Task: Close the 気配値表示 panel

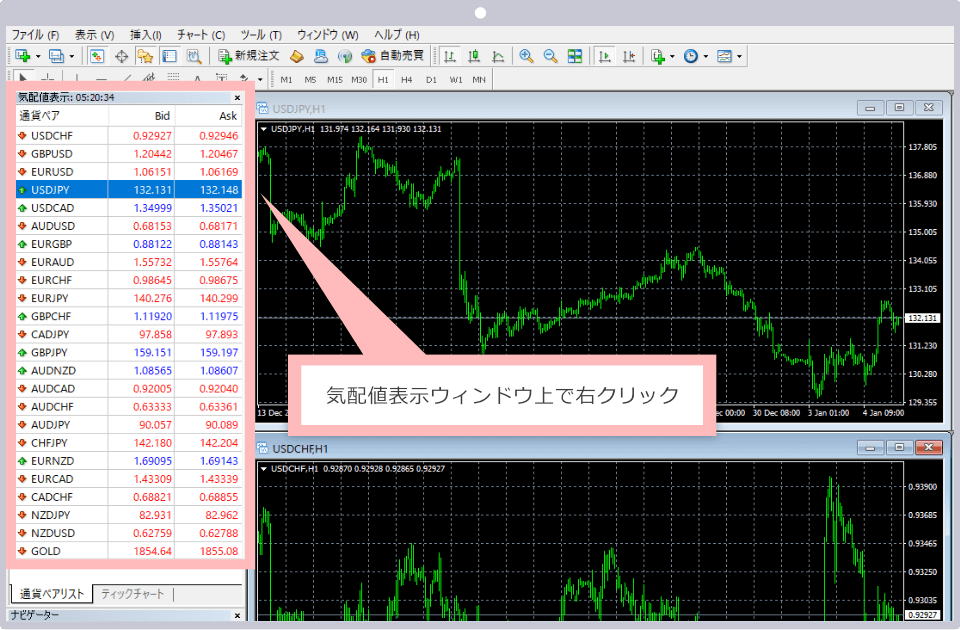Action: tap(237, 98)
